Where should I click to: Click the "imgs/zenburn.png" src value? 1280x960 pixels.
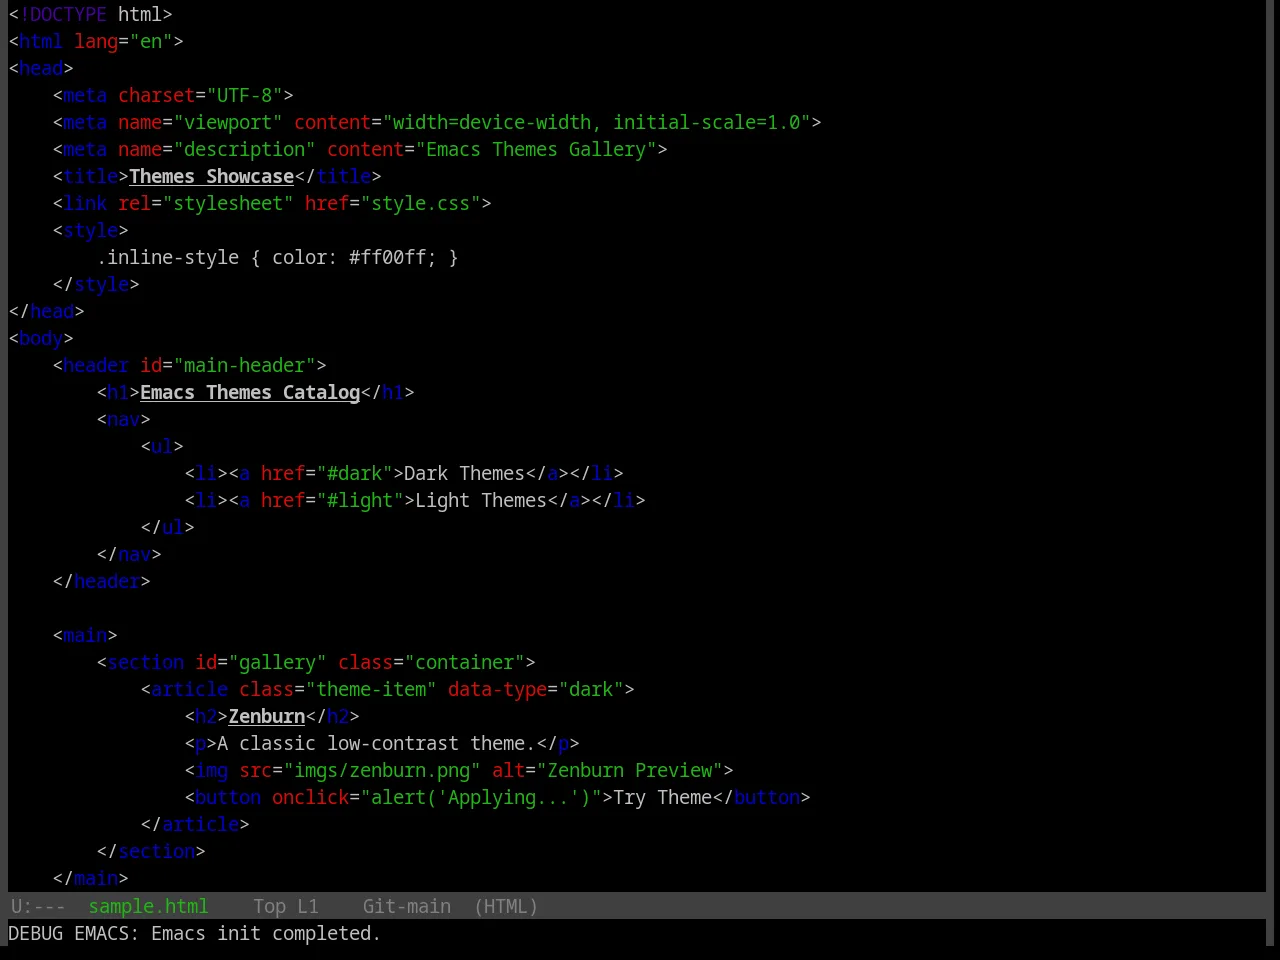pos(382,770)
